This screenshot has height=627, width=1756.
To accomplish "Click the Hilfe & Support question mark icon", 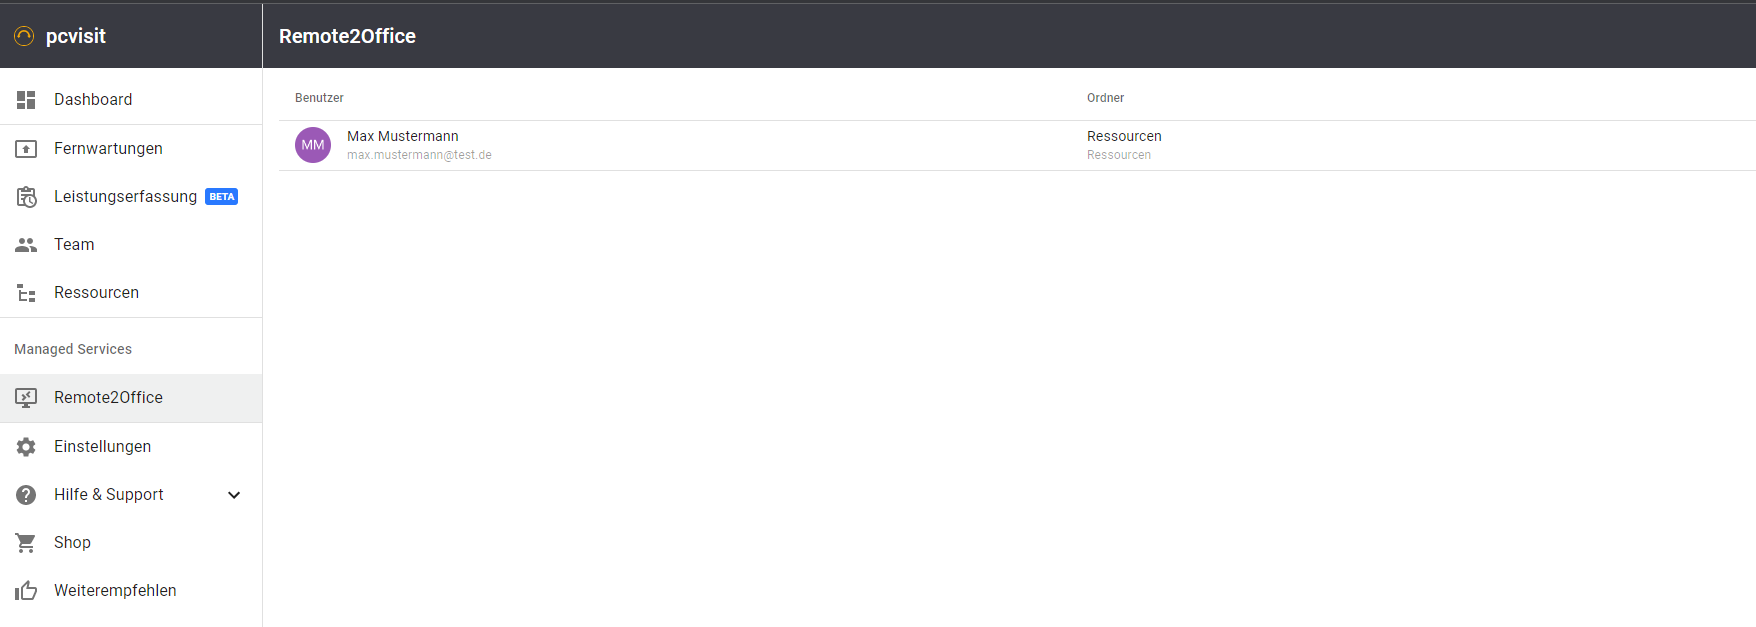I will click(26, 495).
